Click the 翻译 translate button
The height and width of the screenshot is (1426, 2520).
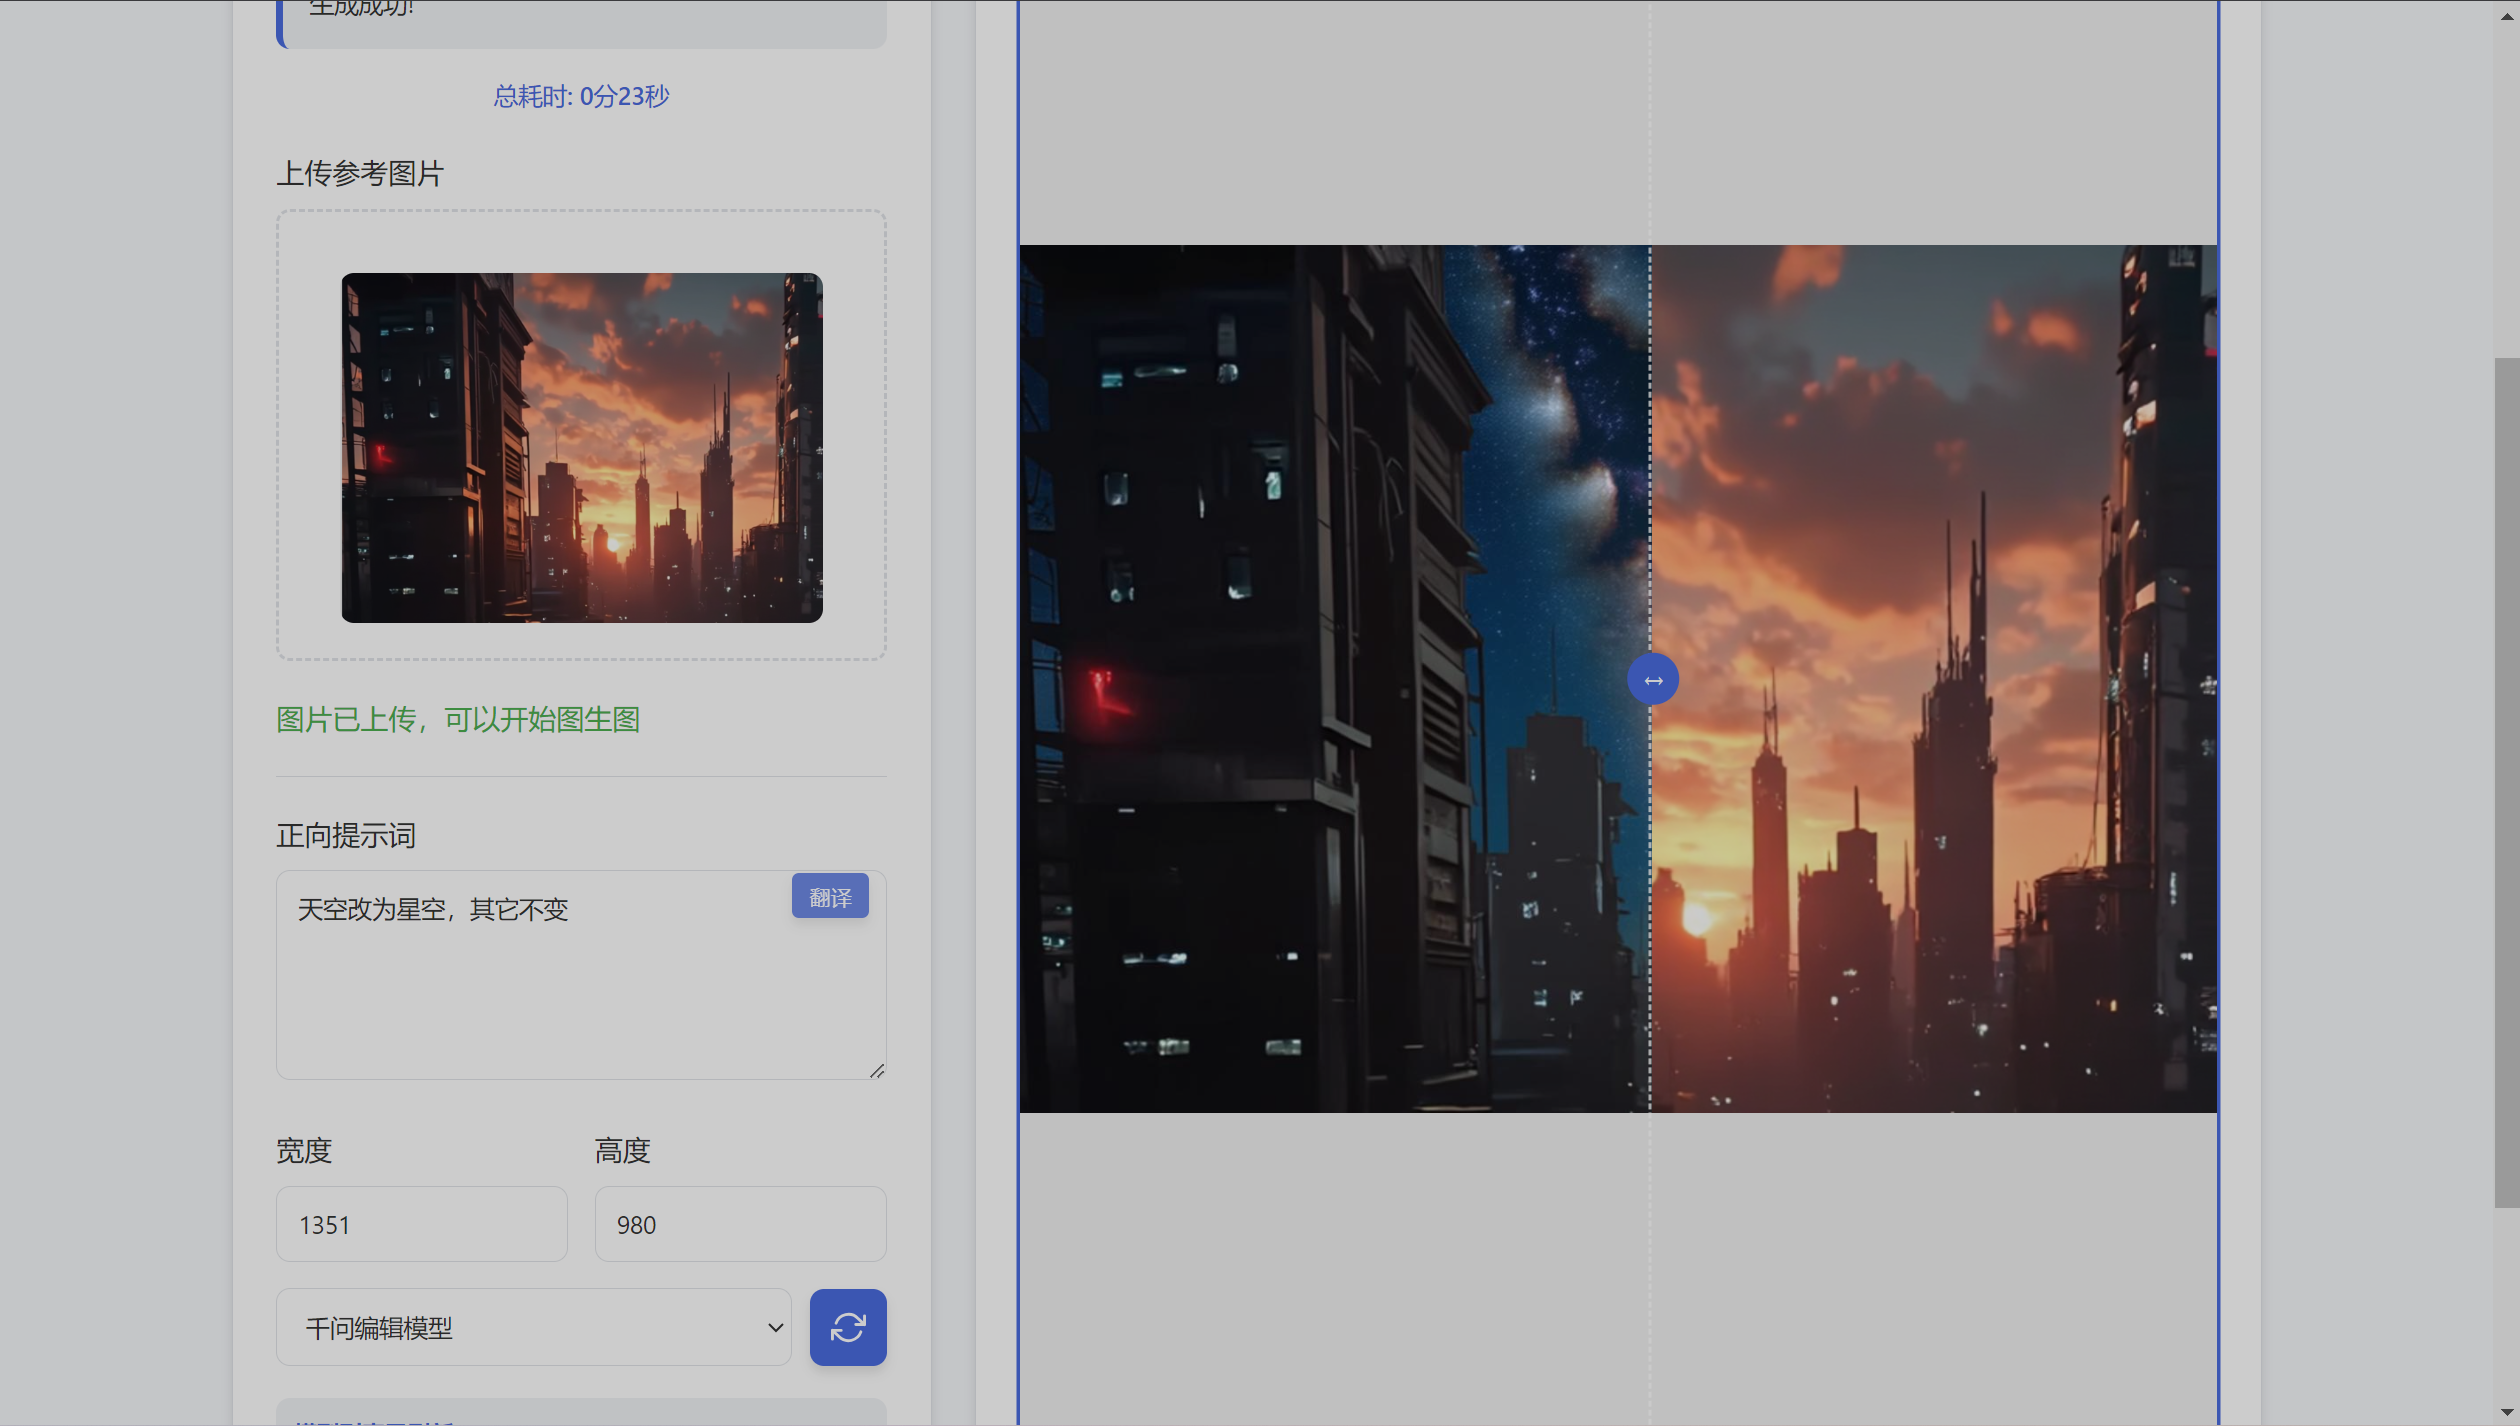coord(829,897)
